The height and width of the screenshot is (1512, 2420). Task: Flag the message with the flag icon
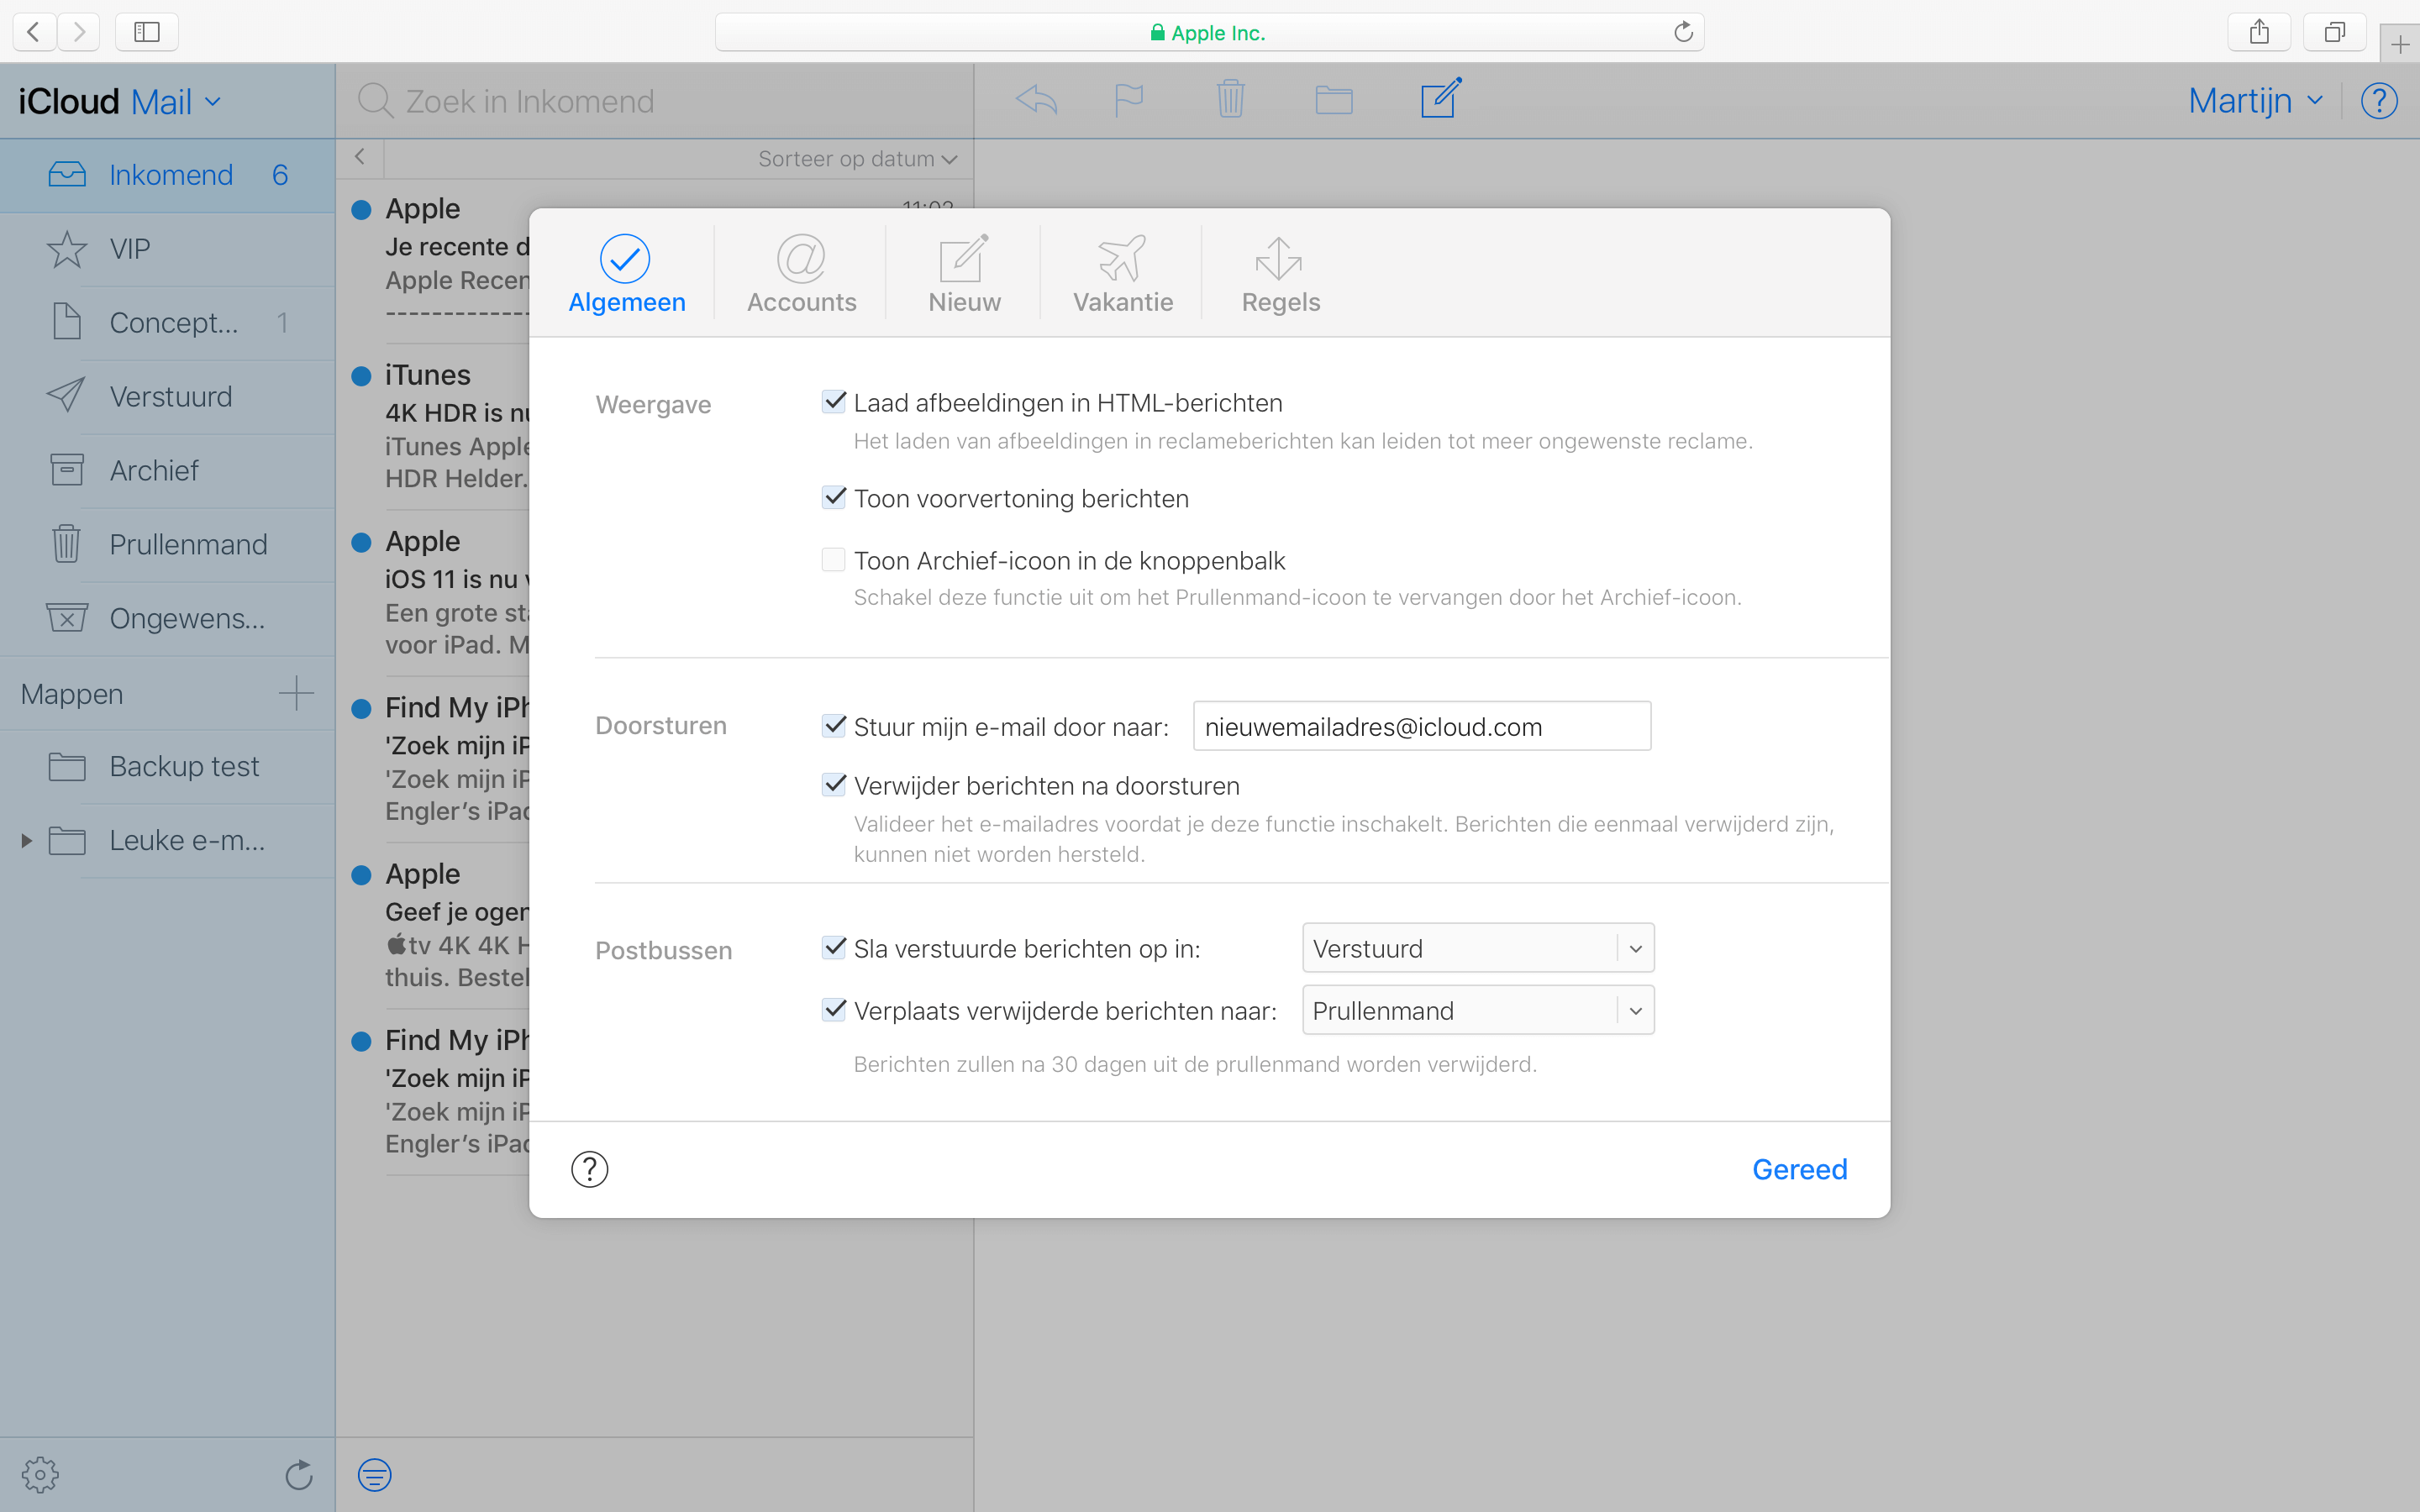pos(1129,100)
